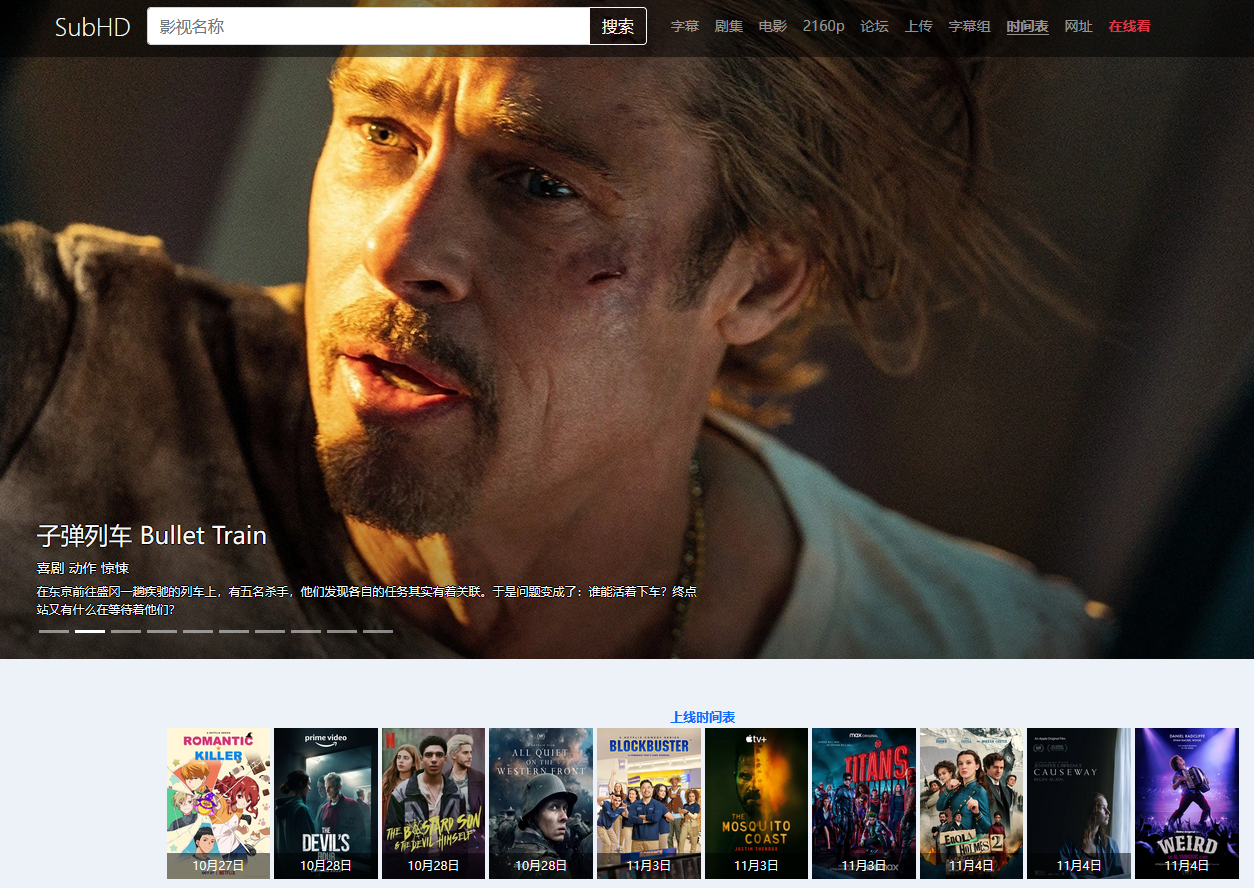Open the 时间表 nav item

1028,26
